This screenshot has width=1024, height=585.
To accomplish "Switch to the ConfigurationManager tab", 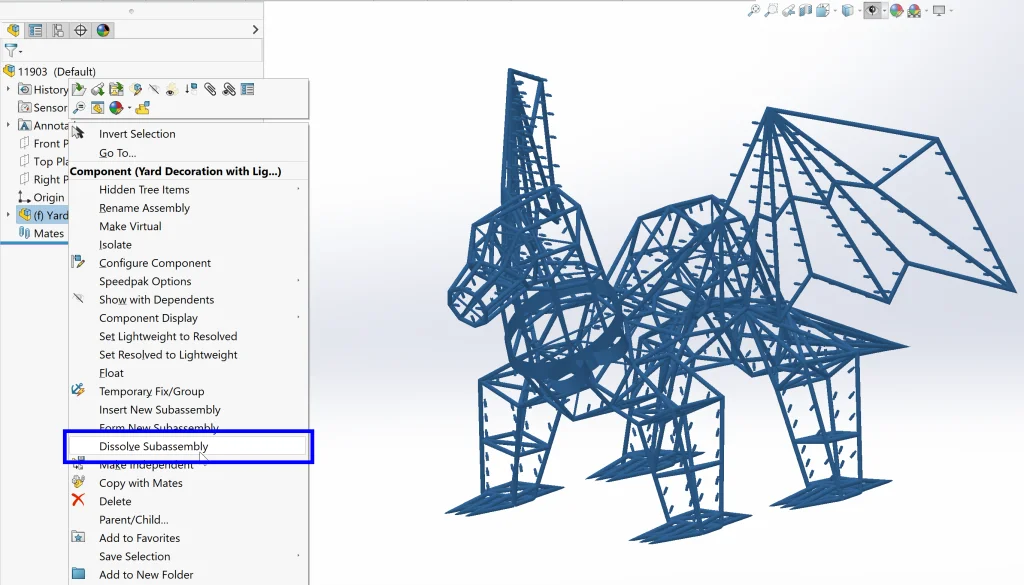I will pyautogui.click(x=58, y=30).
